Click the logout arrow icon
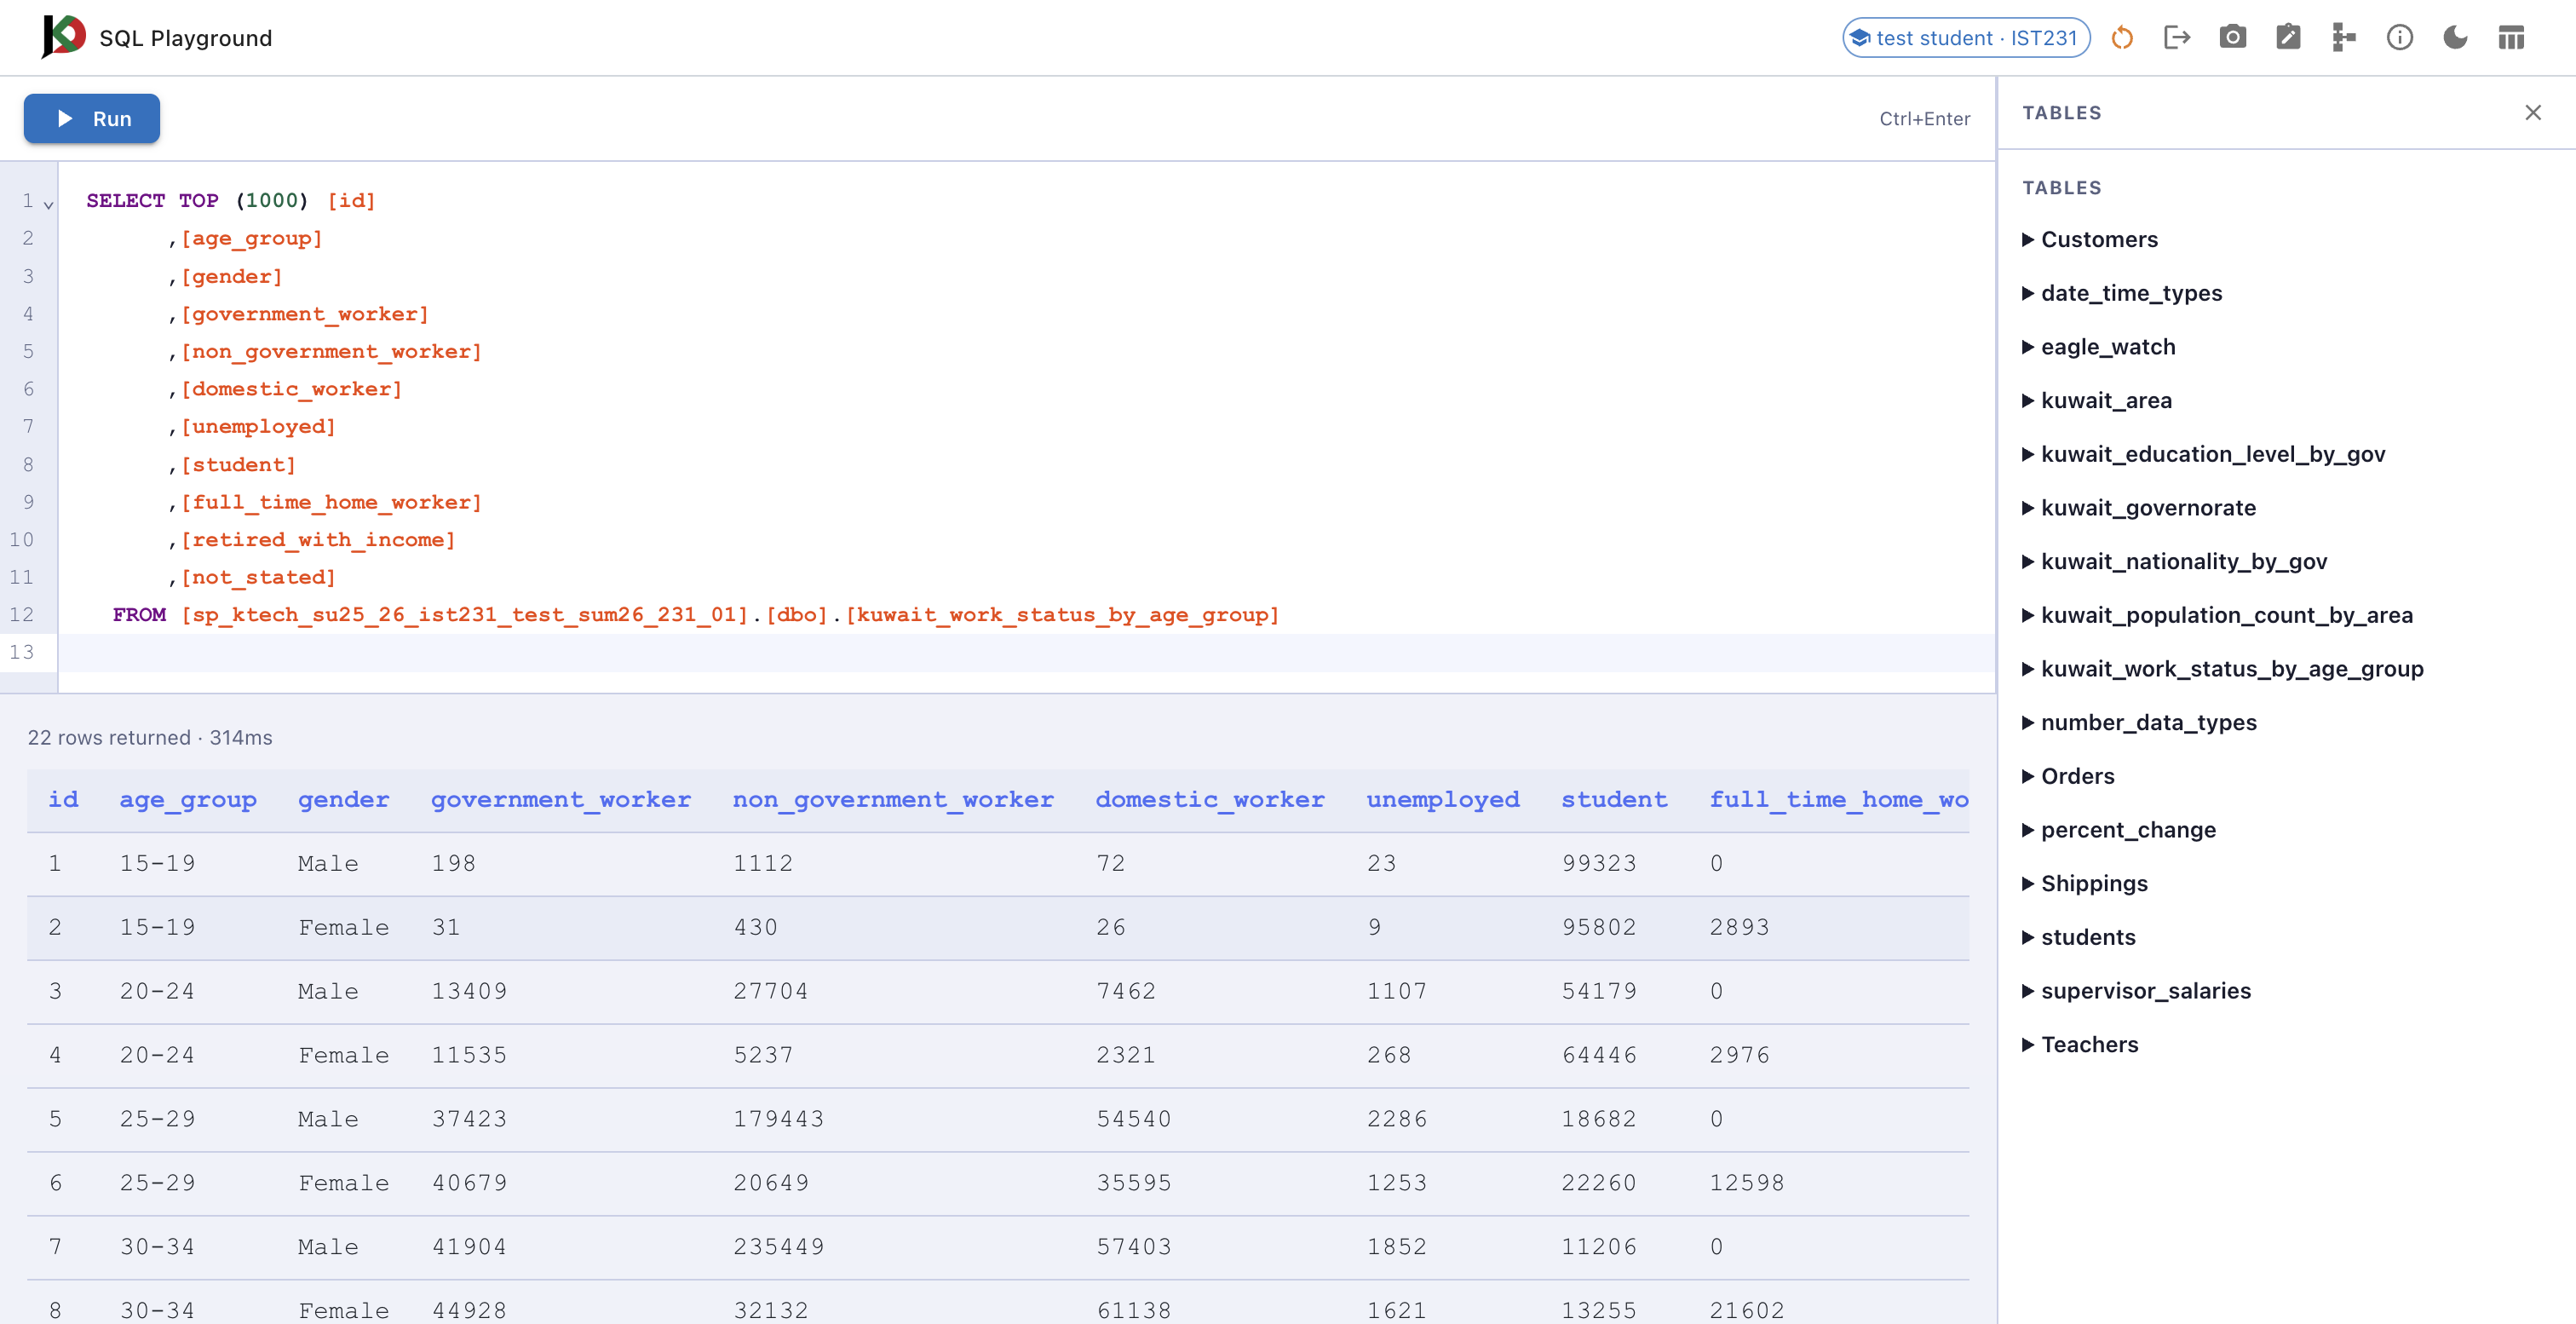The height and width of the screenshot is (1324, 2576). pos(2177,38)
